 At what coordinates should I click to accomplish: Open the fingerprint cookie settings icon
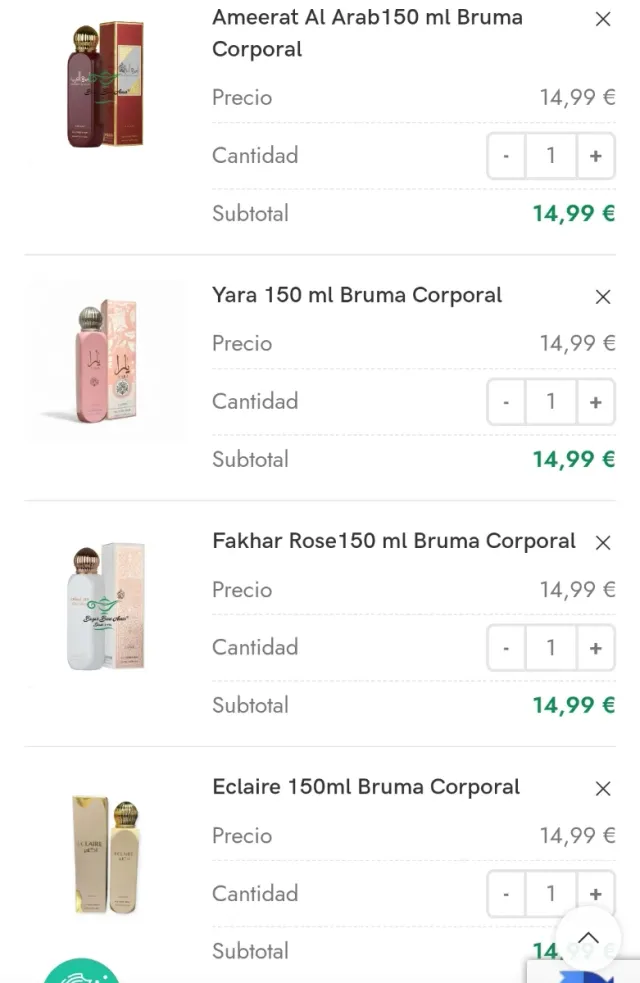pos(82,972)
